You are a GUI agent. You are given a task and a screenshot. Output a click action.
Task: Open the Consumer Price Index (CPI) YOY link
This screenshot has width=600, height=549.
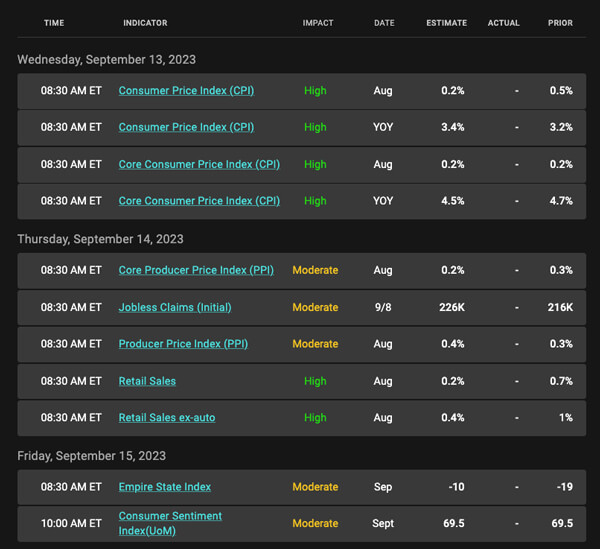186,127
